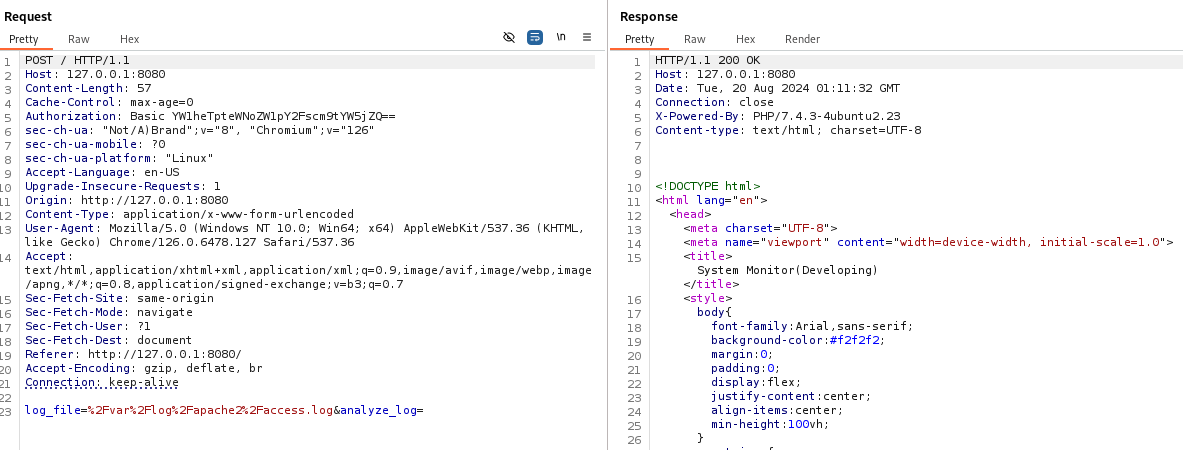Switch to the Request Raw tab
This screenshot has height=450, width=1183.
coord(78,39)
